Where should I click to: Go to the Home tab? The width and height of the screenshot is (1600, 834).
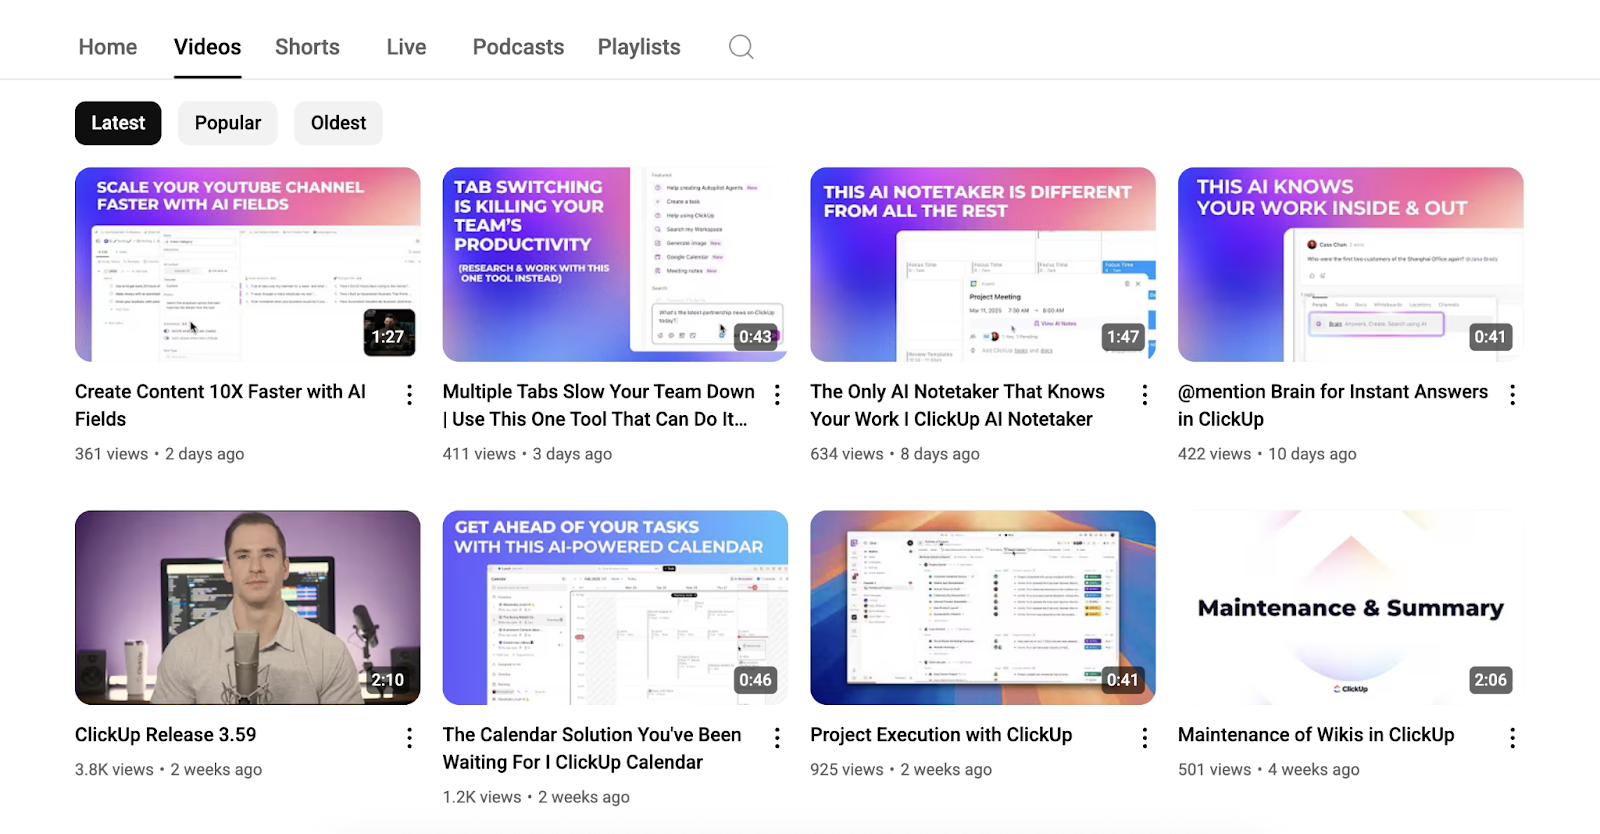(x=108, y=47)
